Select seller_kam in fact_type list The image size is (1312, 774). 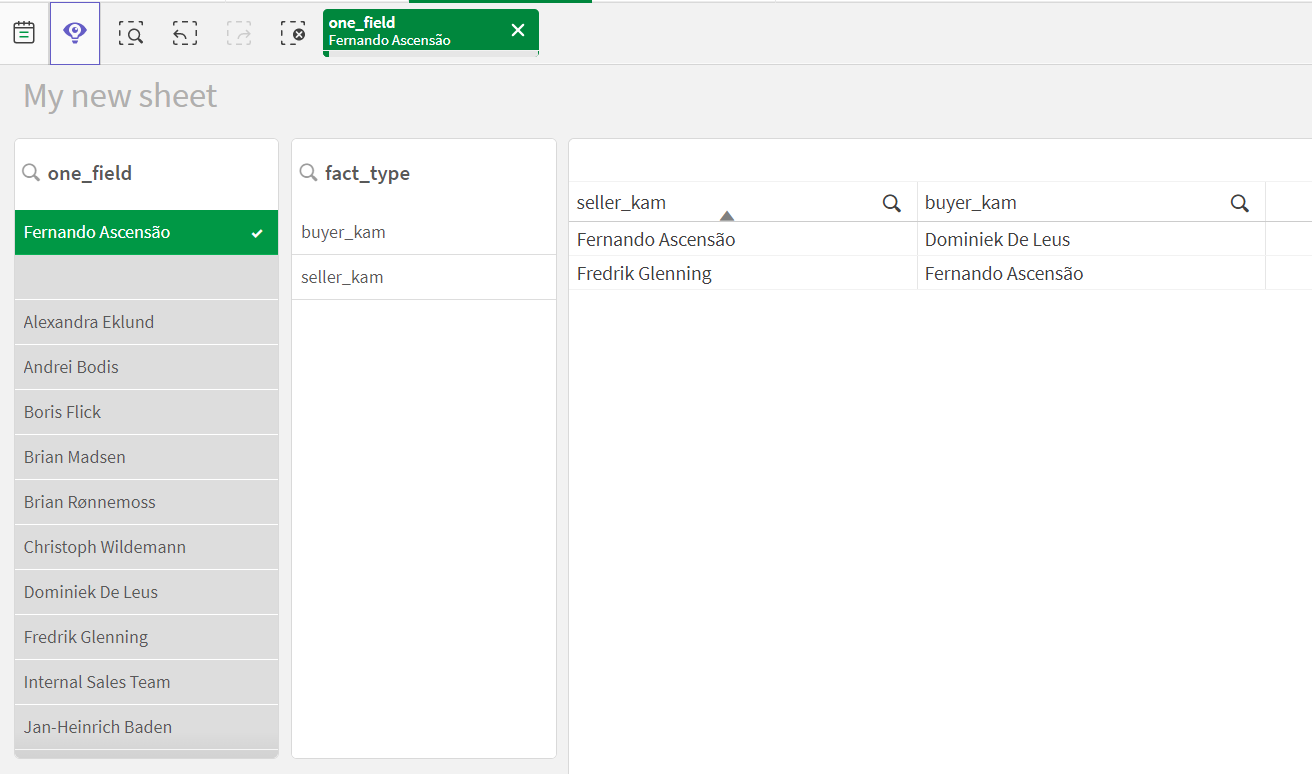click(342, 277)
